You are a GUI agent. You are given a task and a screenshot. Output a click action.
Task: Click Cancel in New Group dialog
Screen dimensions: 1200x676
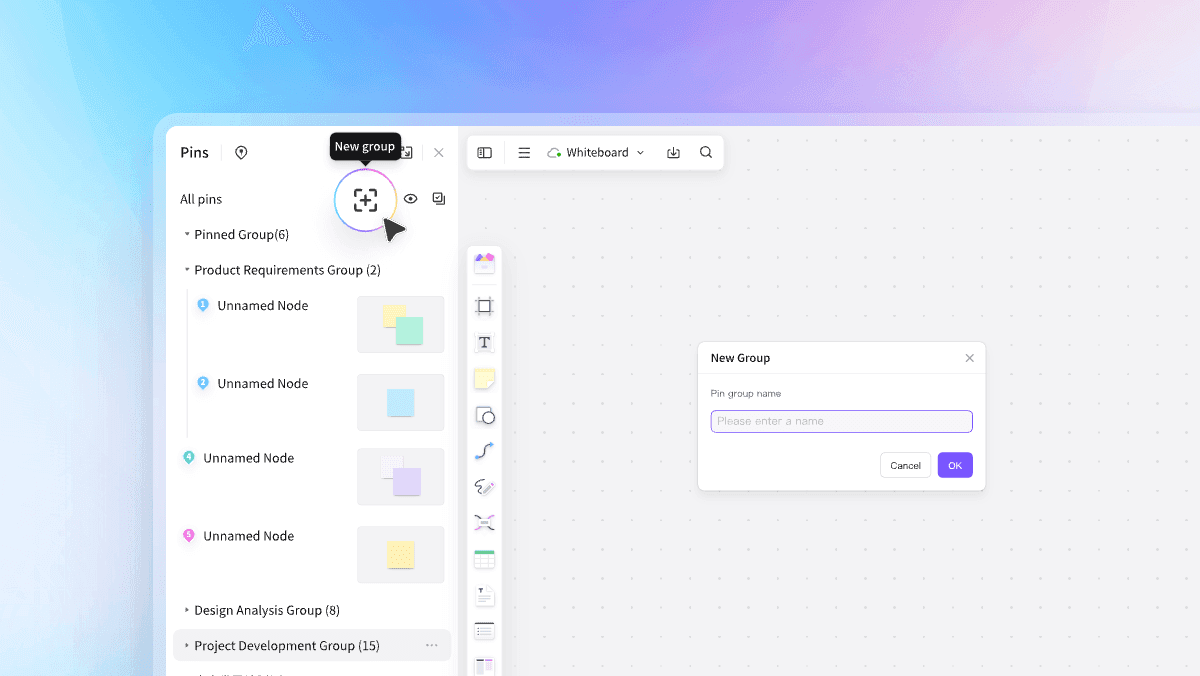(x=905, y=465)
